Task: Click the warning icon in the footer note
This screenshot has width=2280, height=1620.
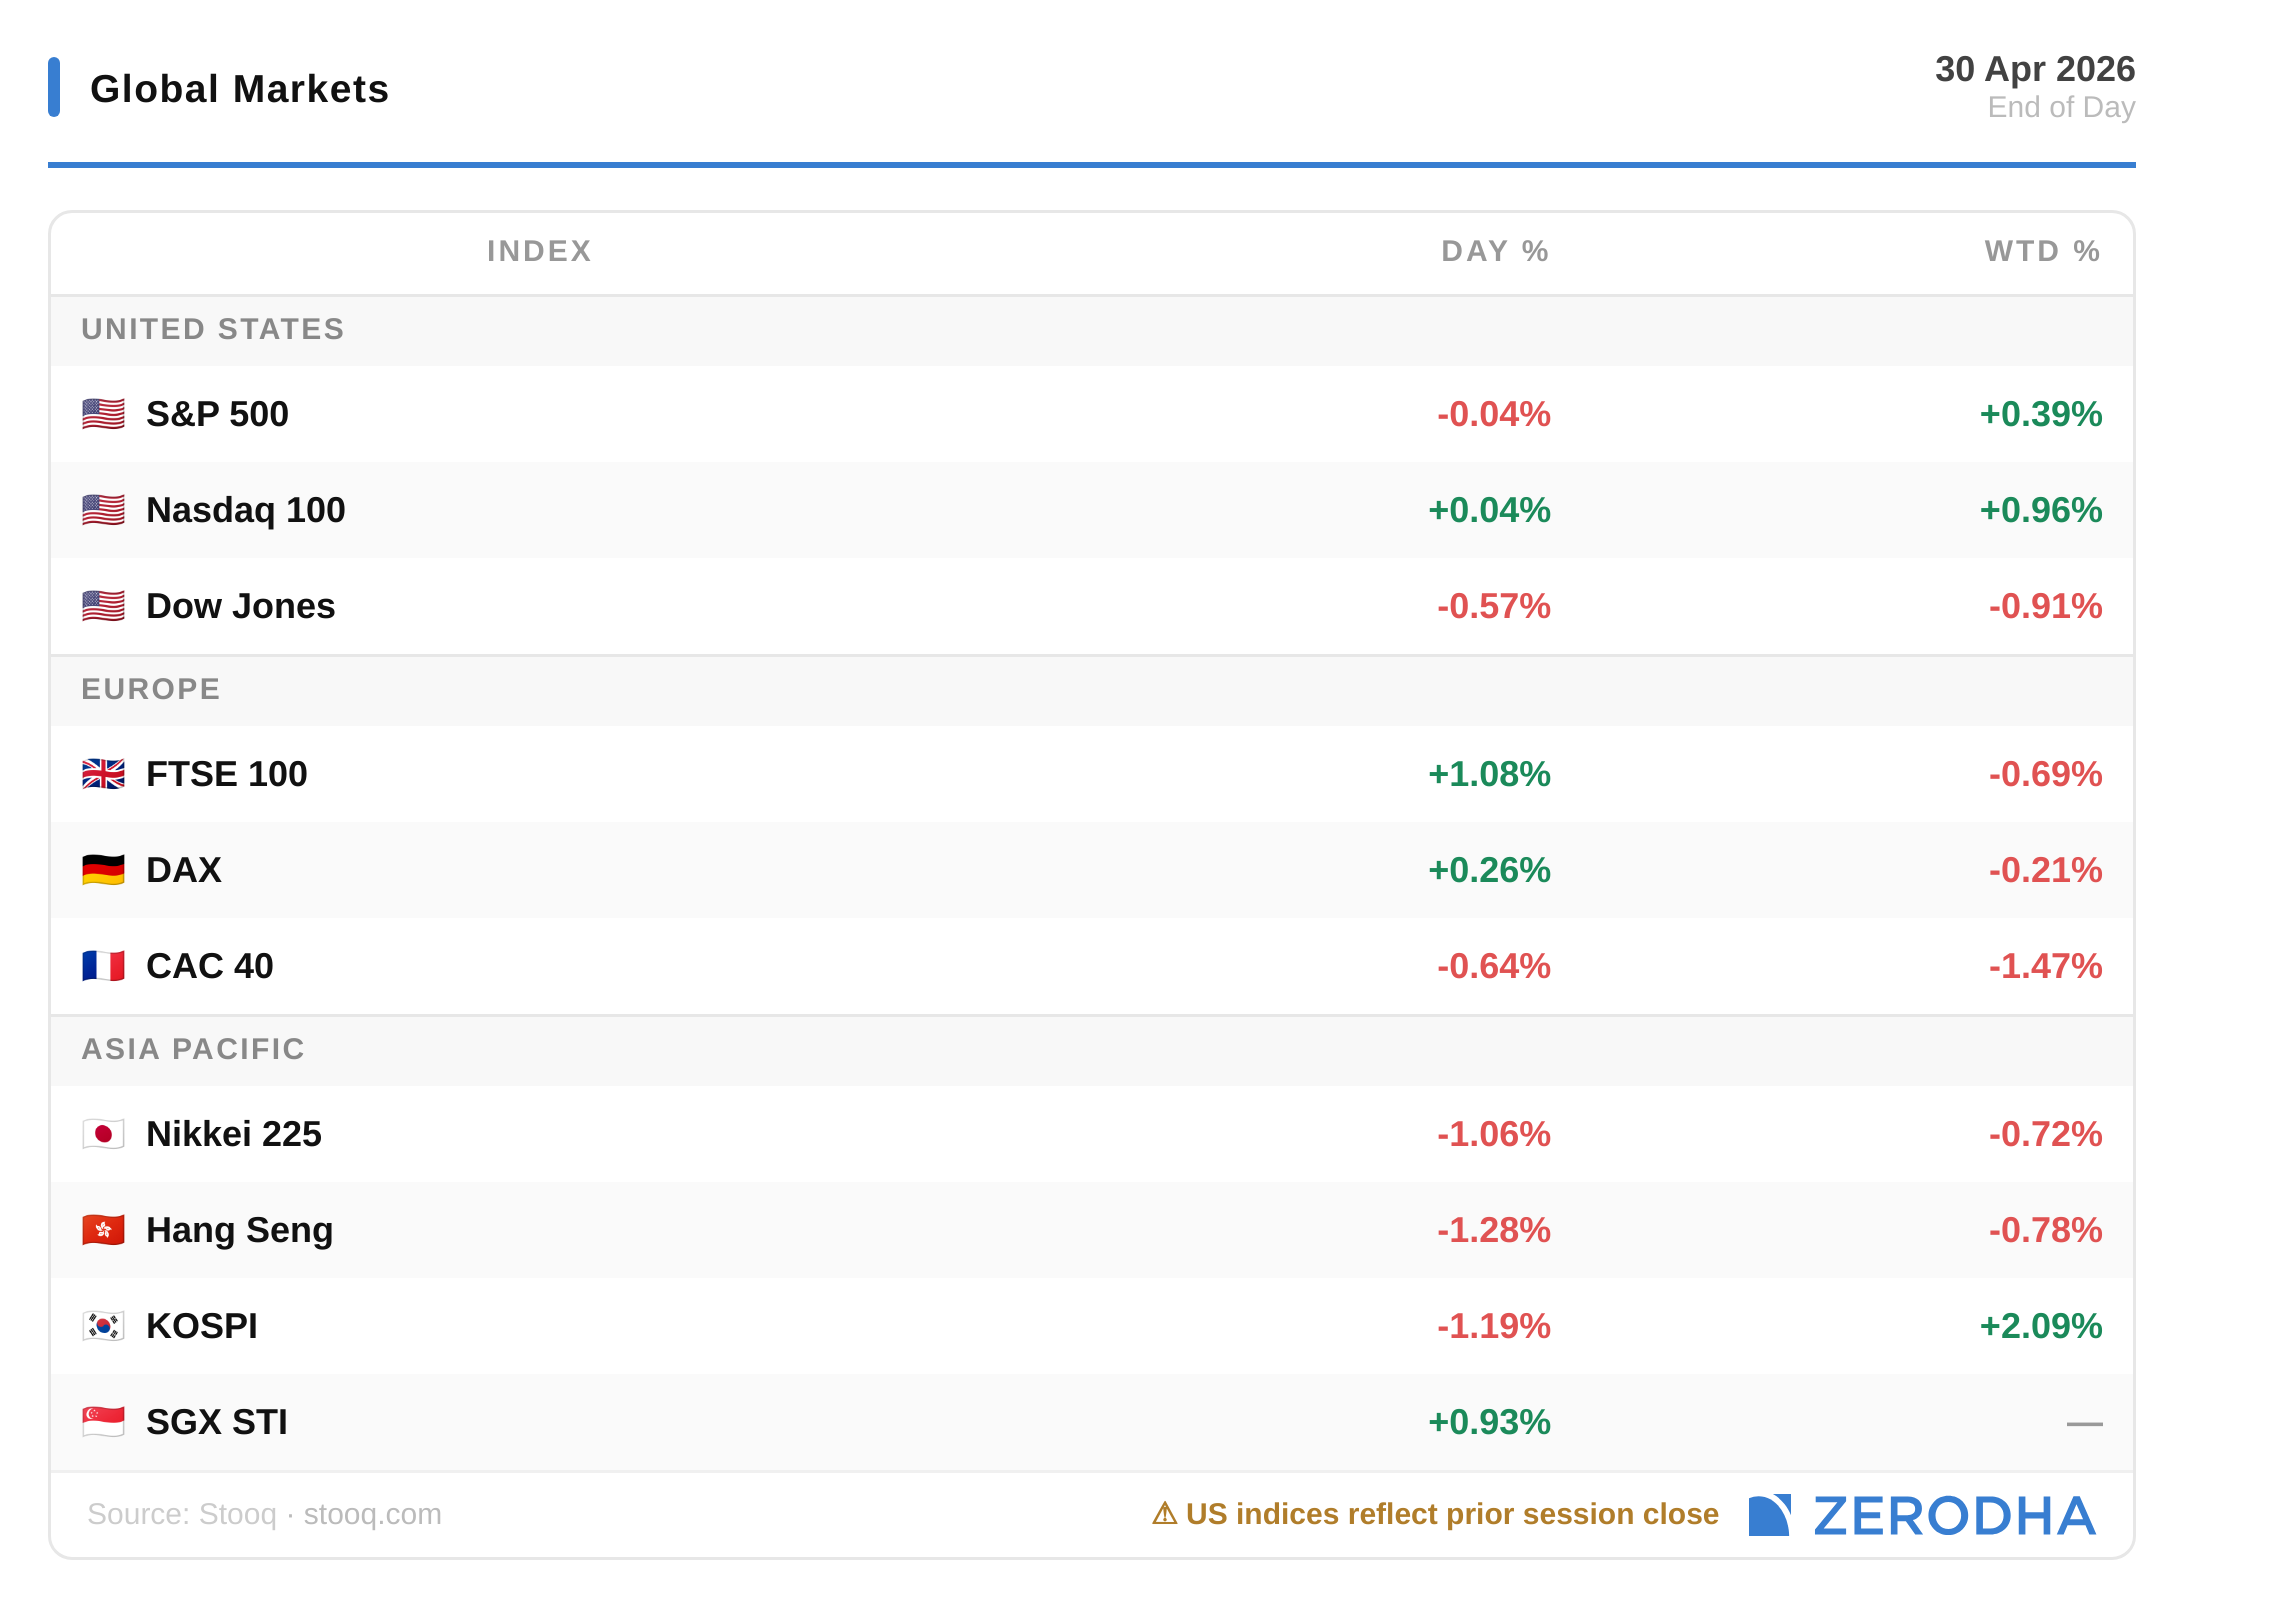Action: point(1164,1514)
